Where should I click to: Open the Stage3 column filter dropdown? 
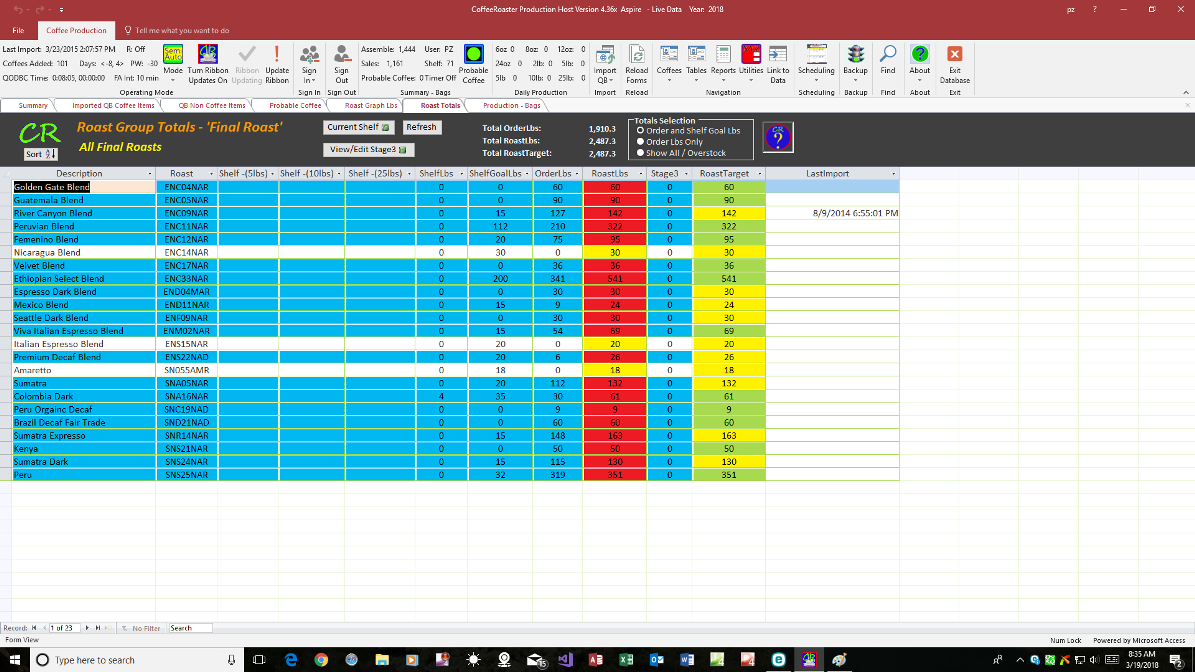pos(686,174)
